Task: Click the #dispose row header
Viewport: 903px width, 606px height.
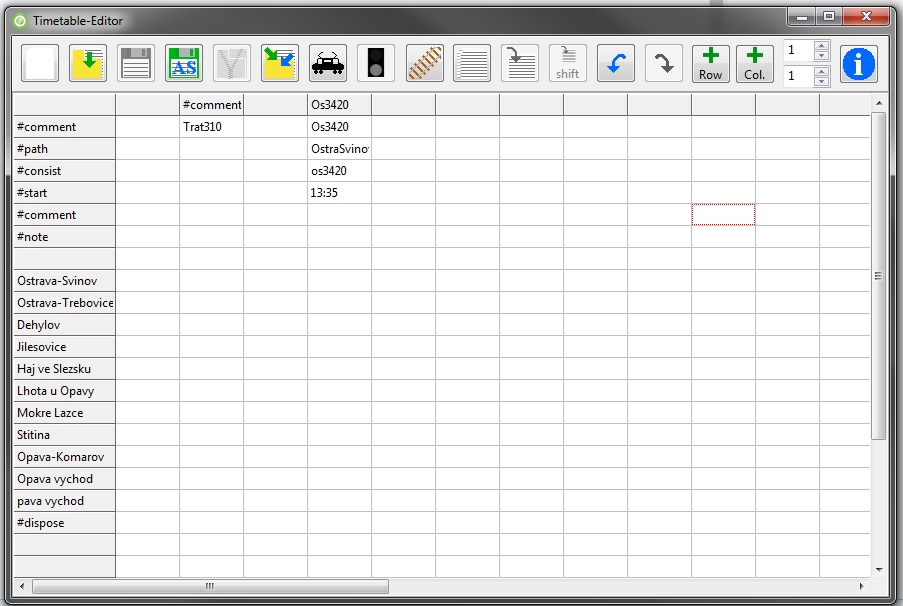Action: click(64, 523)
